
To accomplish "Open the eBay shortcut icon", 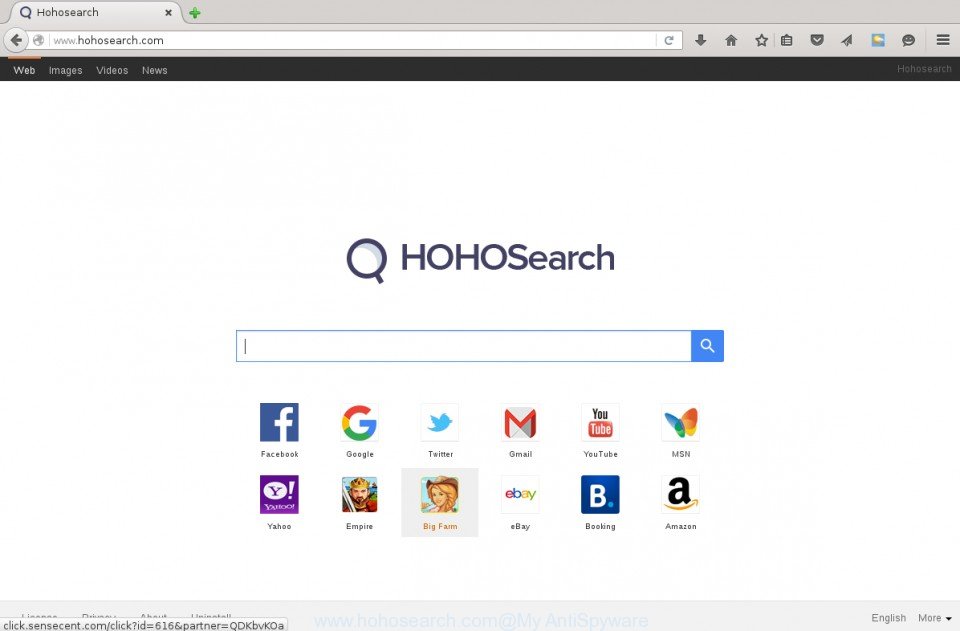I will (520, 495).
